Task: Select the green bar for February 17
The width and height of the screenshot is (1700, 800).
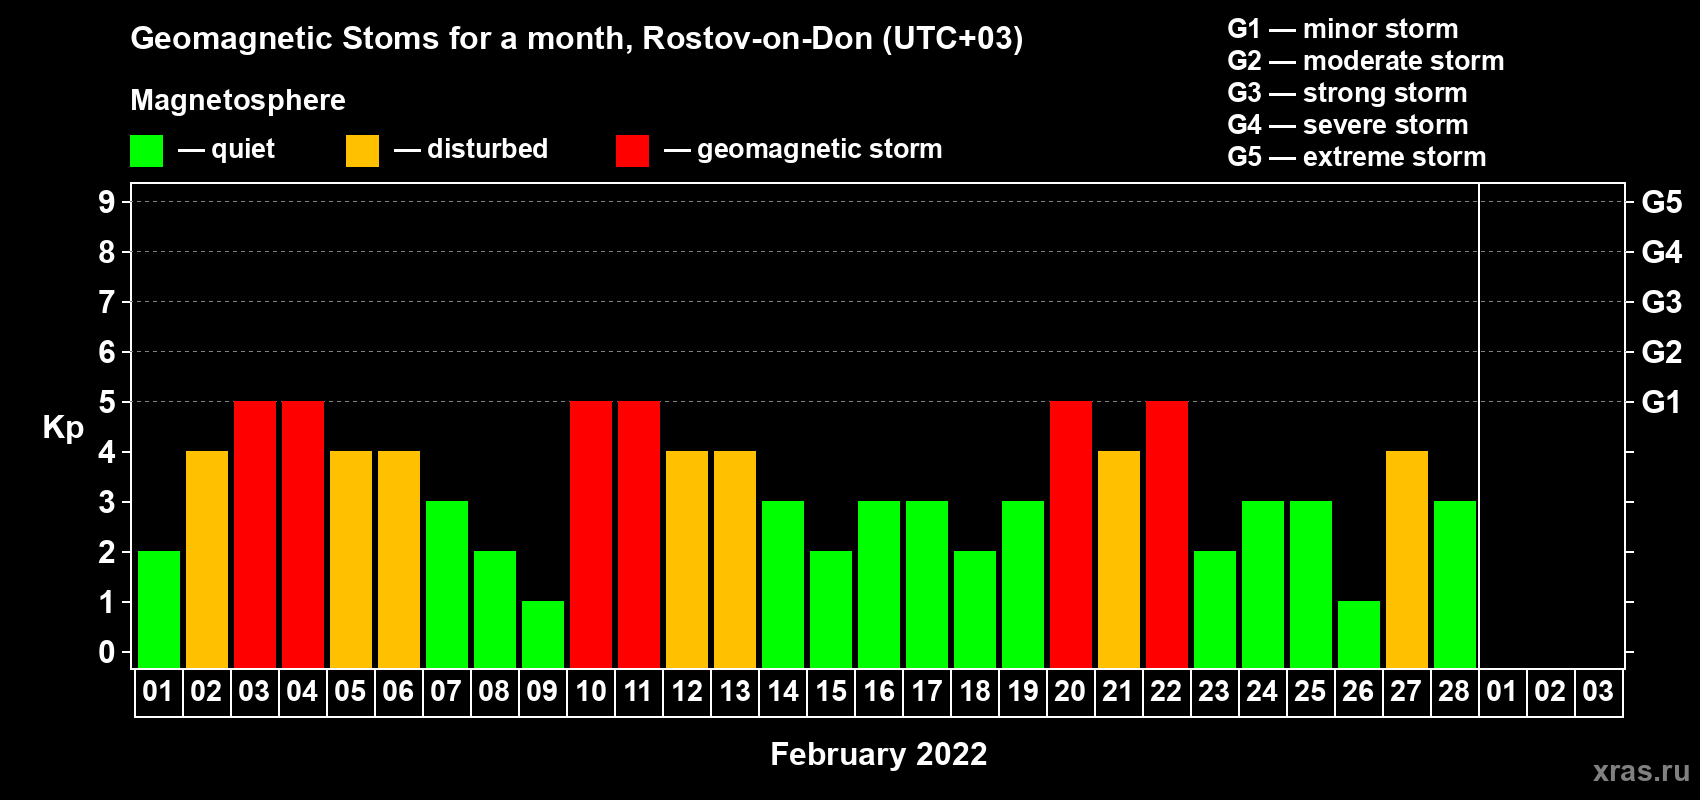Action: click(x=927, y=584)
